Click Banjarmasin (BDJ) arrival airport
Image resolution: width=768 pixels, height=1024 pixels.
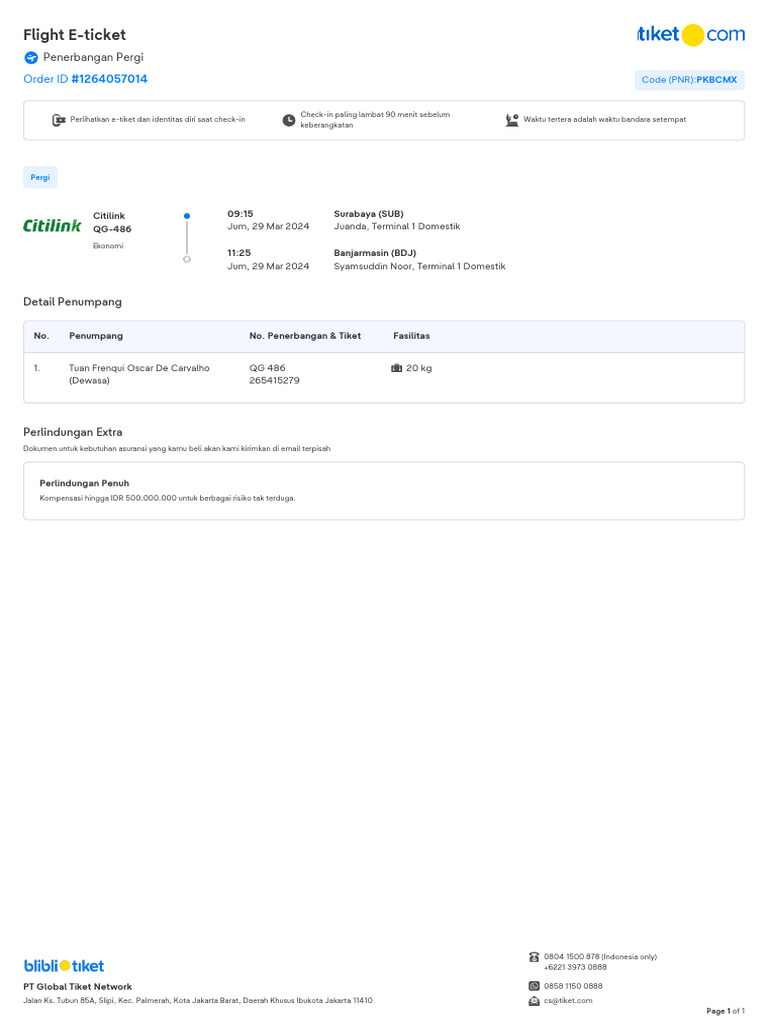pos(375,253)
